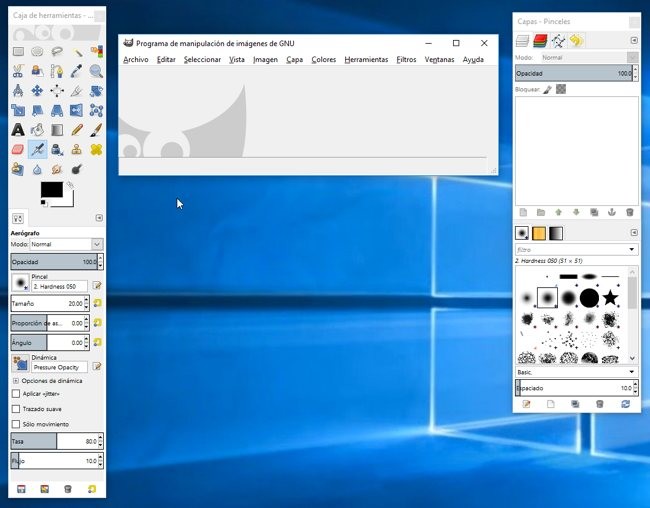The height and width of the screenshot is (508, 650).
Task: Click the black foreground color swatch
Action: pyautogui.click(x=50, y=189)
